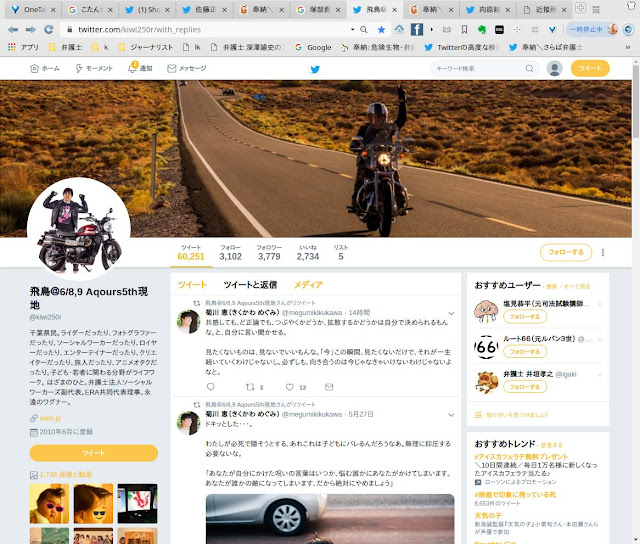Open the 弁護士 bookmark folder

click(x=66, y=47)
